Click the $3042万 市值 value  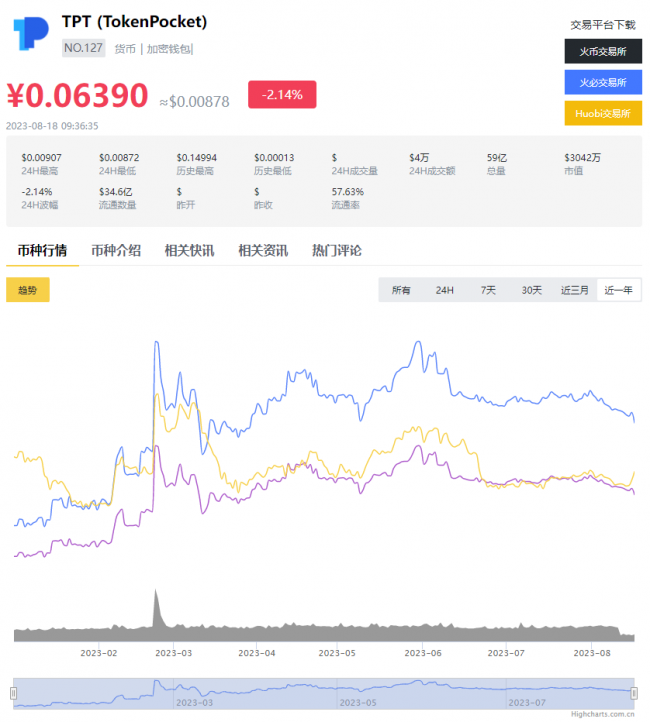coord(582,157)
